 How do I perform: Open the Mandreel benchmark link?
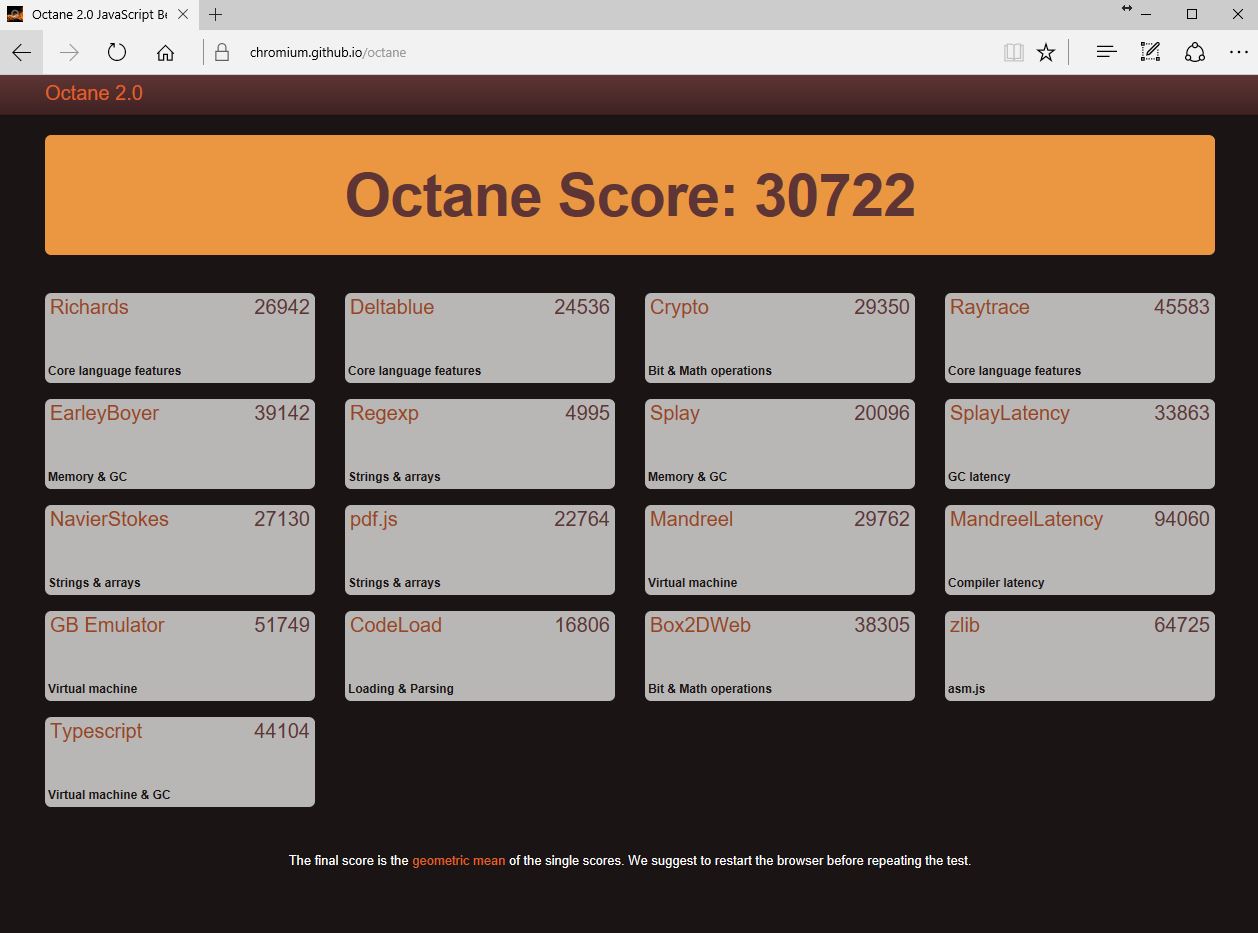pos(691,519)
